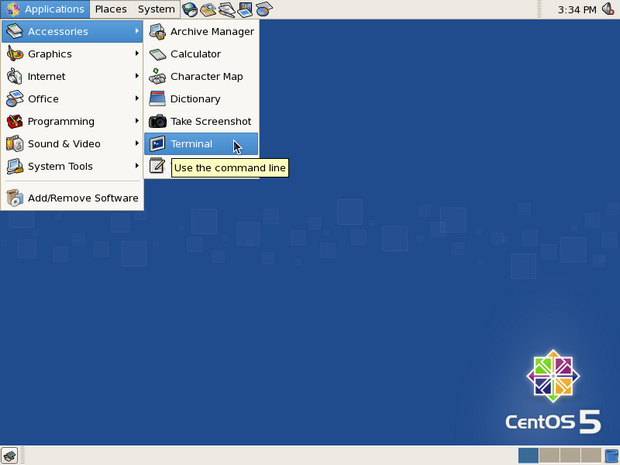
Task: Select the Accessories category
Action: pyautogui.click(x=72, y=31)
